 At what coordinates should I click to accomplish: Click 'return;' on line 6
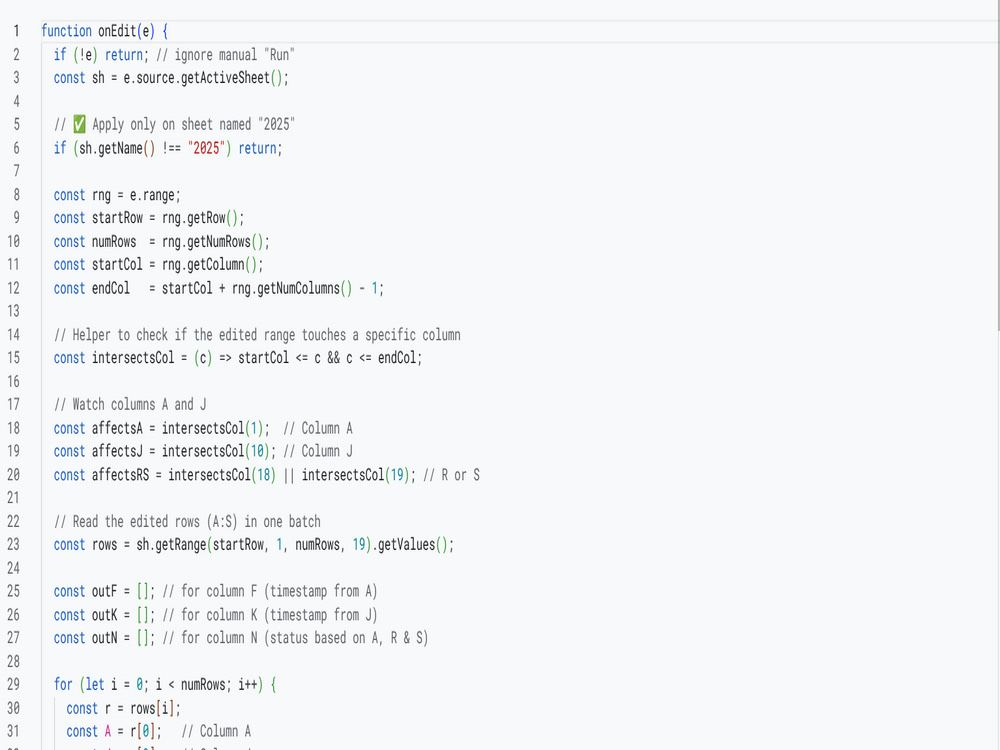tap(260, 148)
